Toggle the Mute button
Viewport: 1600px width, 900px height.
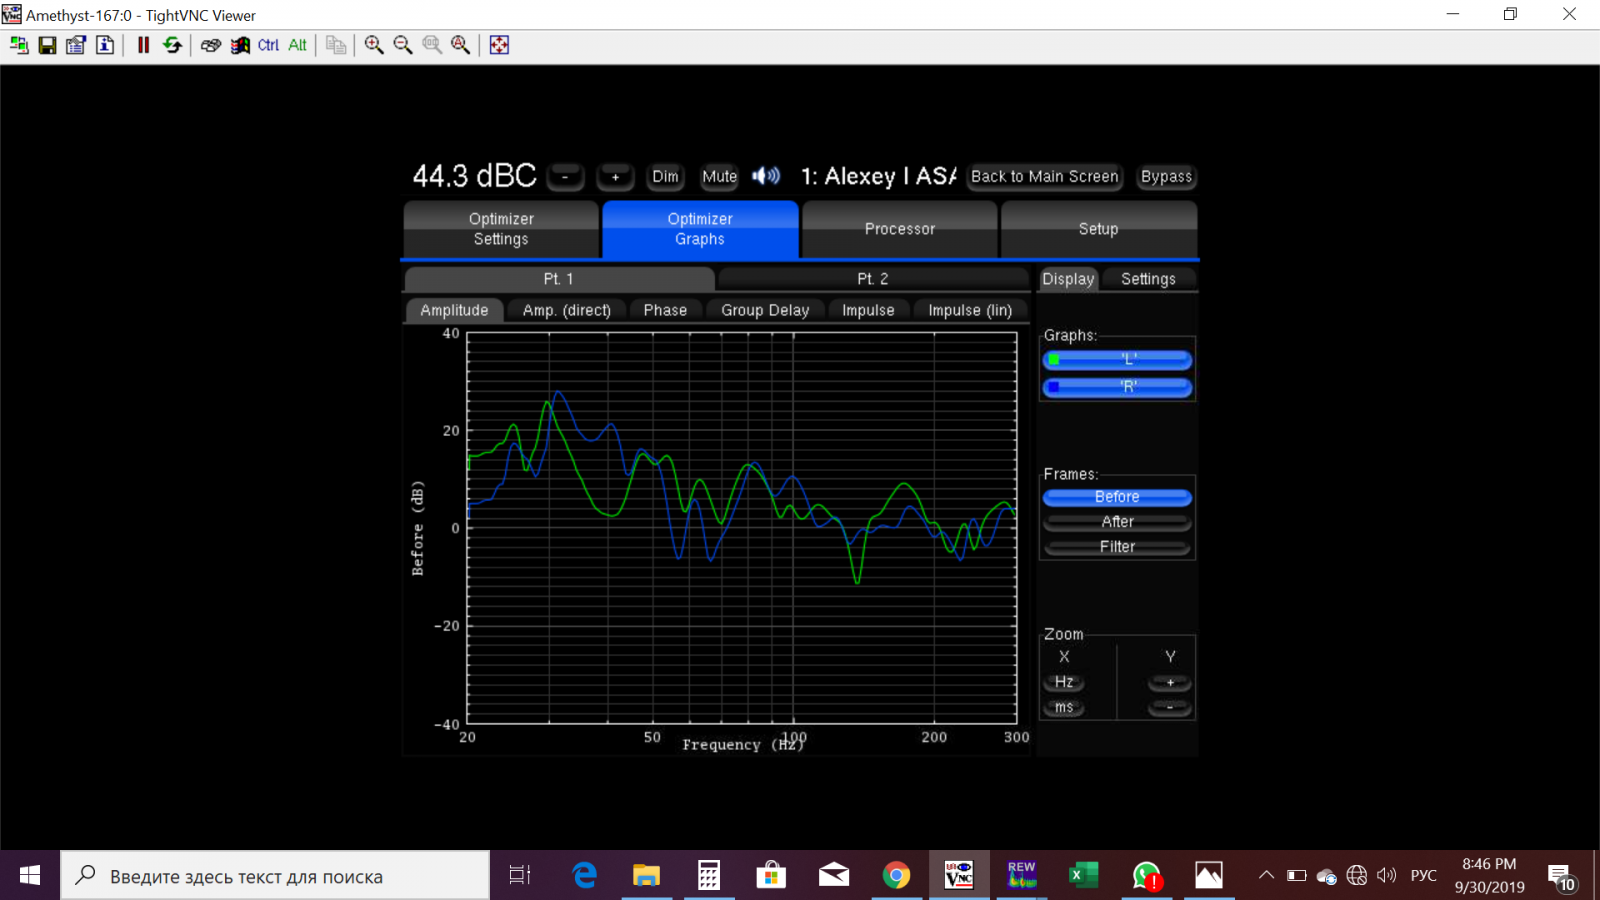(x=719, y=177)
